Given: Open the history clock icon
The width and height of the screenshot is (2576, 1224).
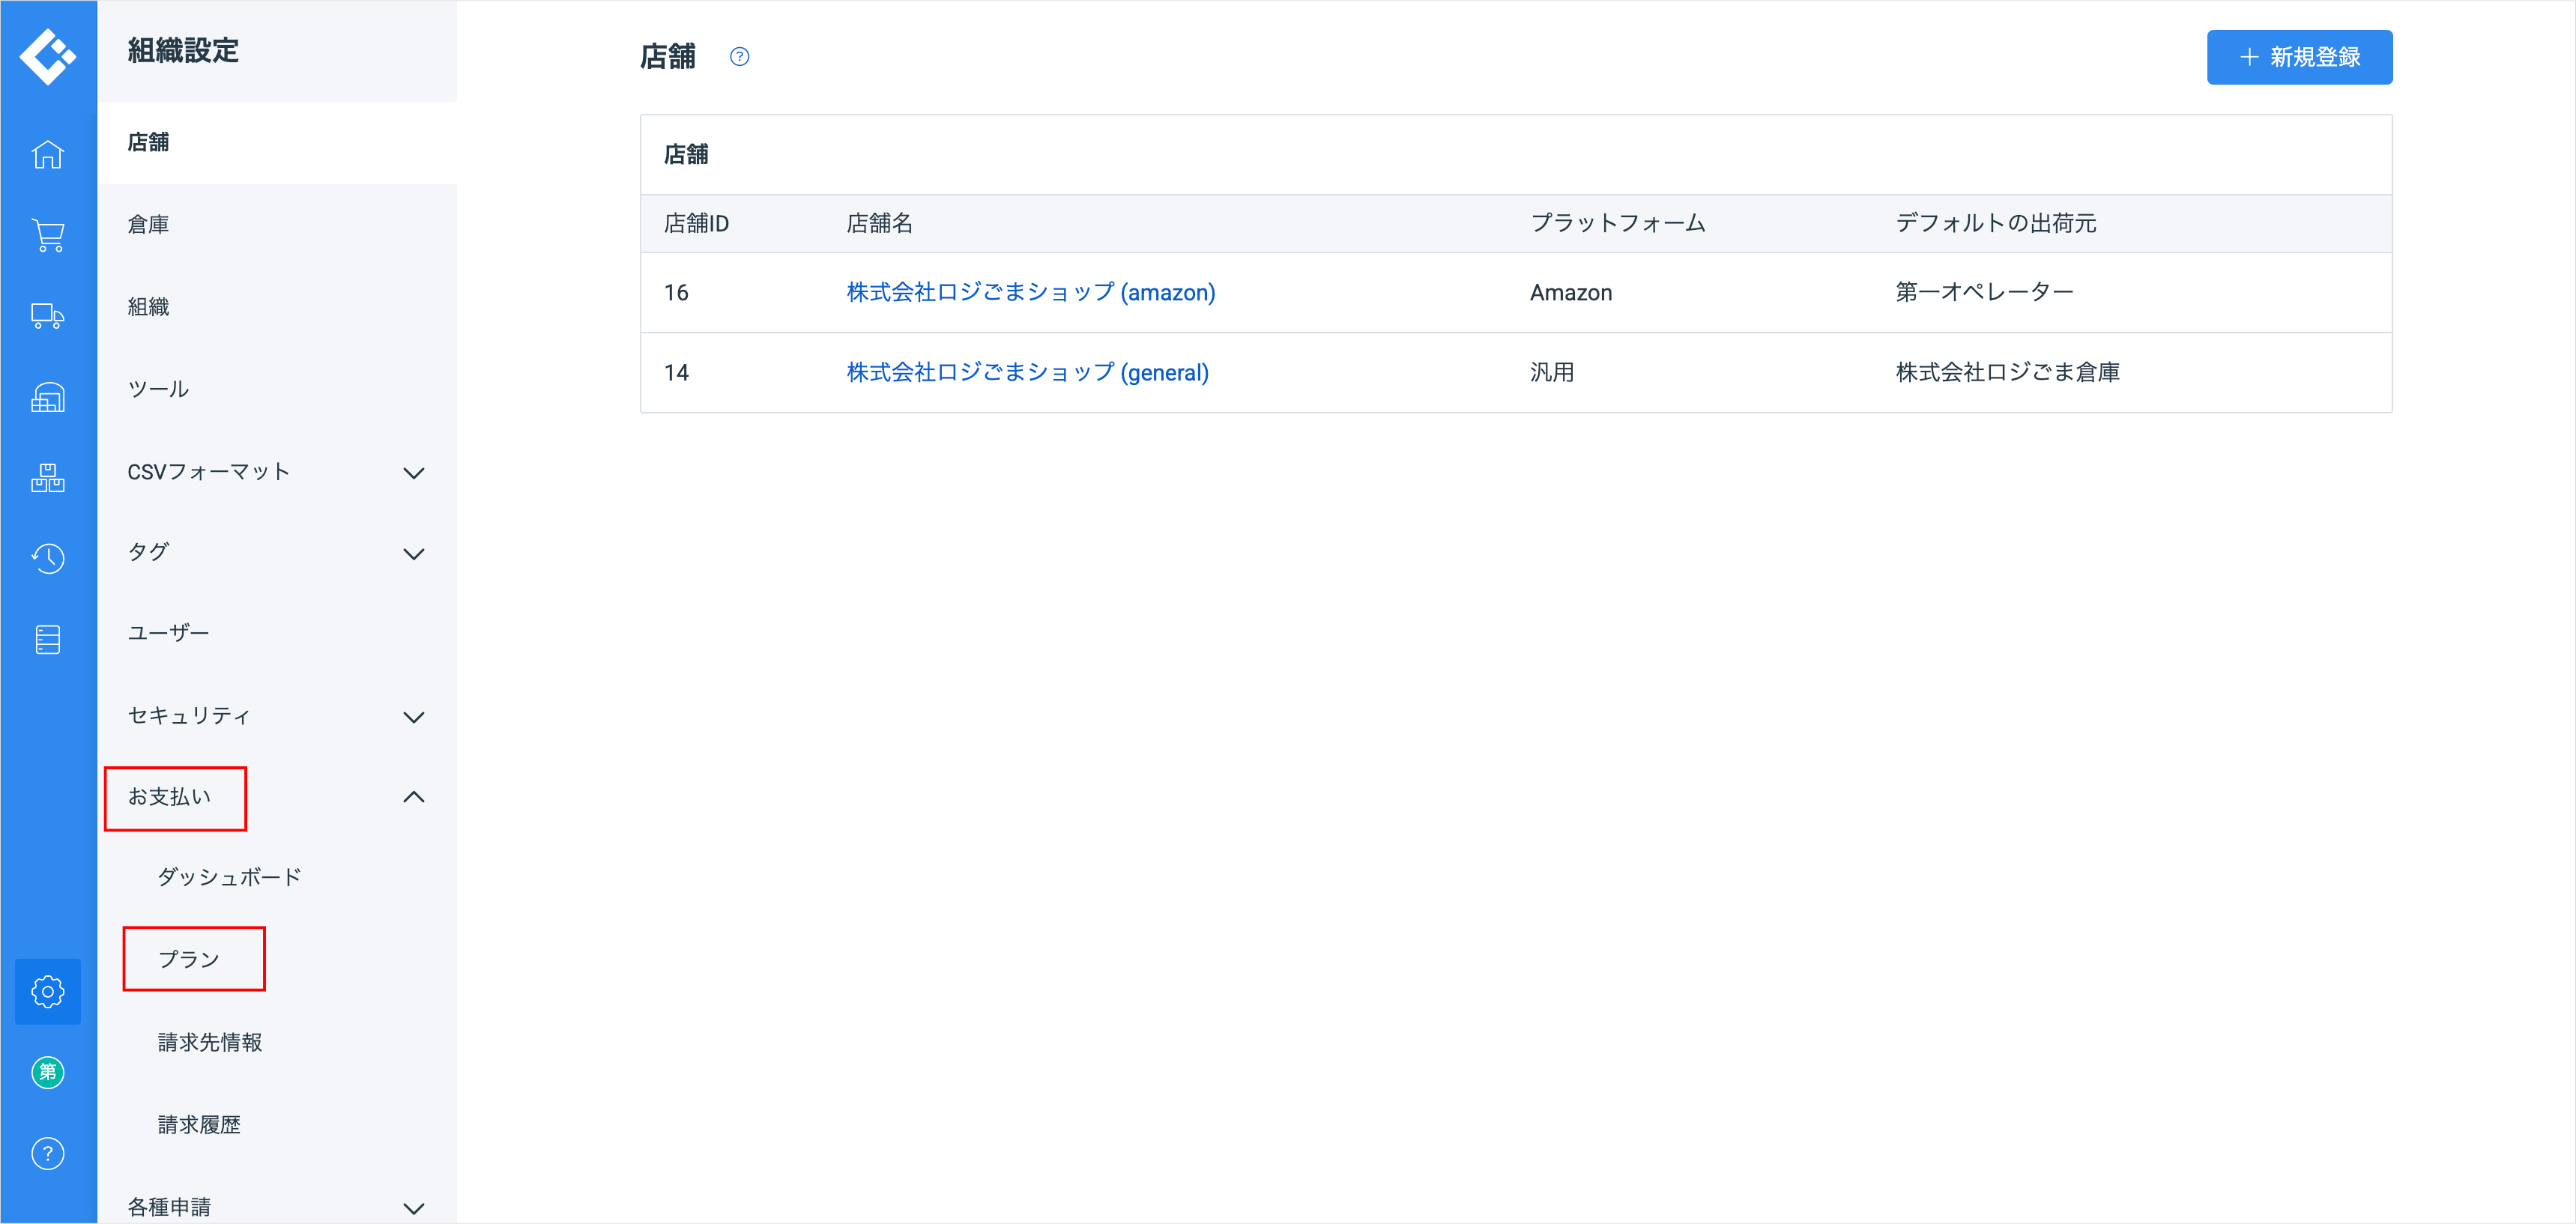Looking at the screenshot, I should point(48,558).
